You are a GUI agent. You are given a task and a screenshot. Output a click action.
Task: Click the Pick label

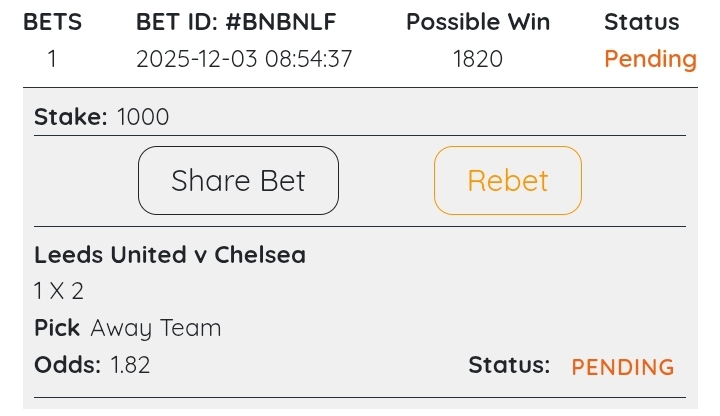57,328
